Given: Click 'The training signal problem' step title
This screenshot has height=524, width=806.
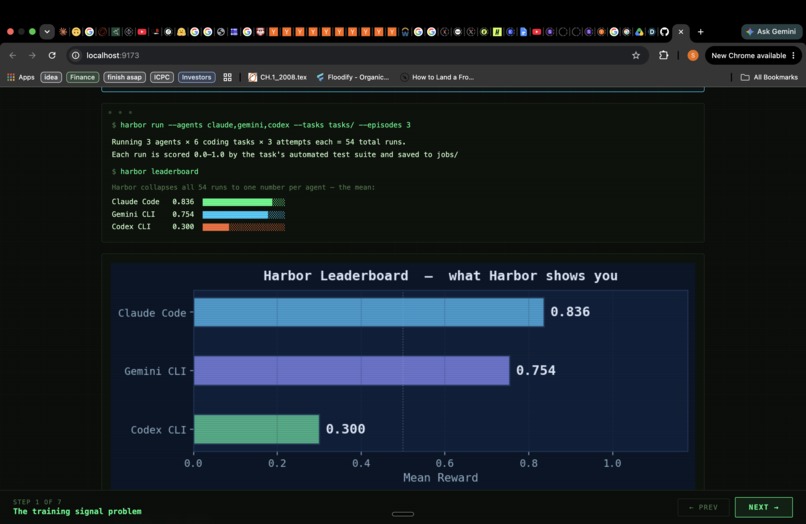Looking at the screenshot, I should (x=77, y=511).
